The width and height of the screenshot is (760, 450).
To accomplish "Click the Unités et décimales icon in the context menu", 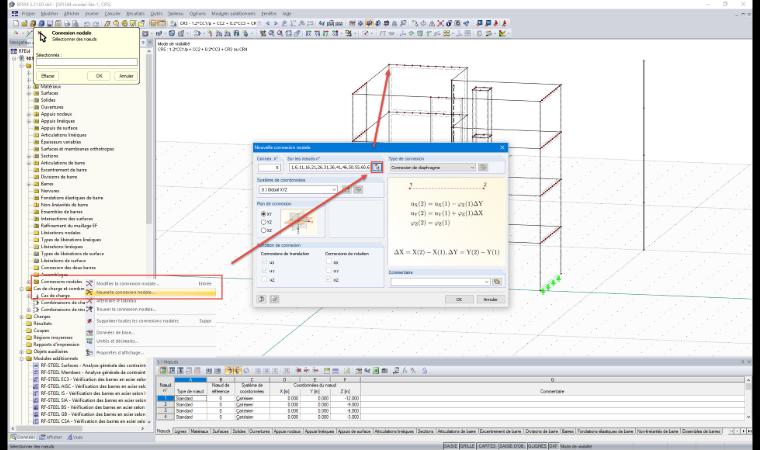I will [x=89, y=341].
